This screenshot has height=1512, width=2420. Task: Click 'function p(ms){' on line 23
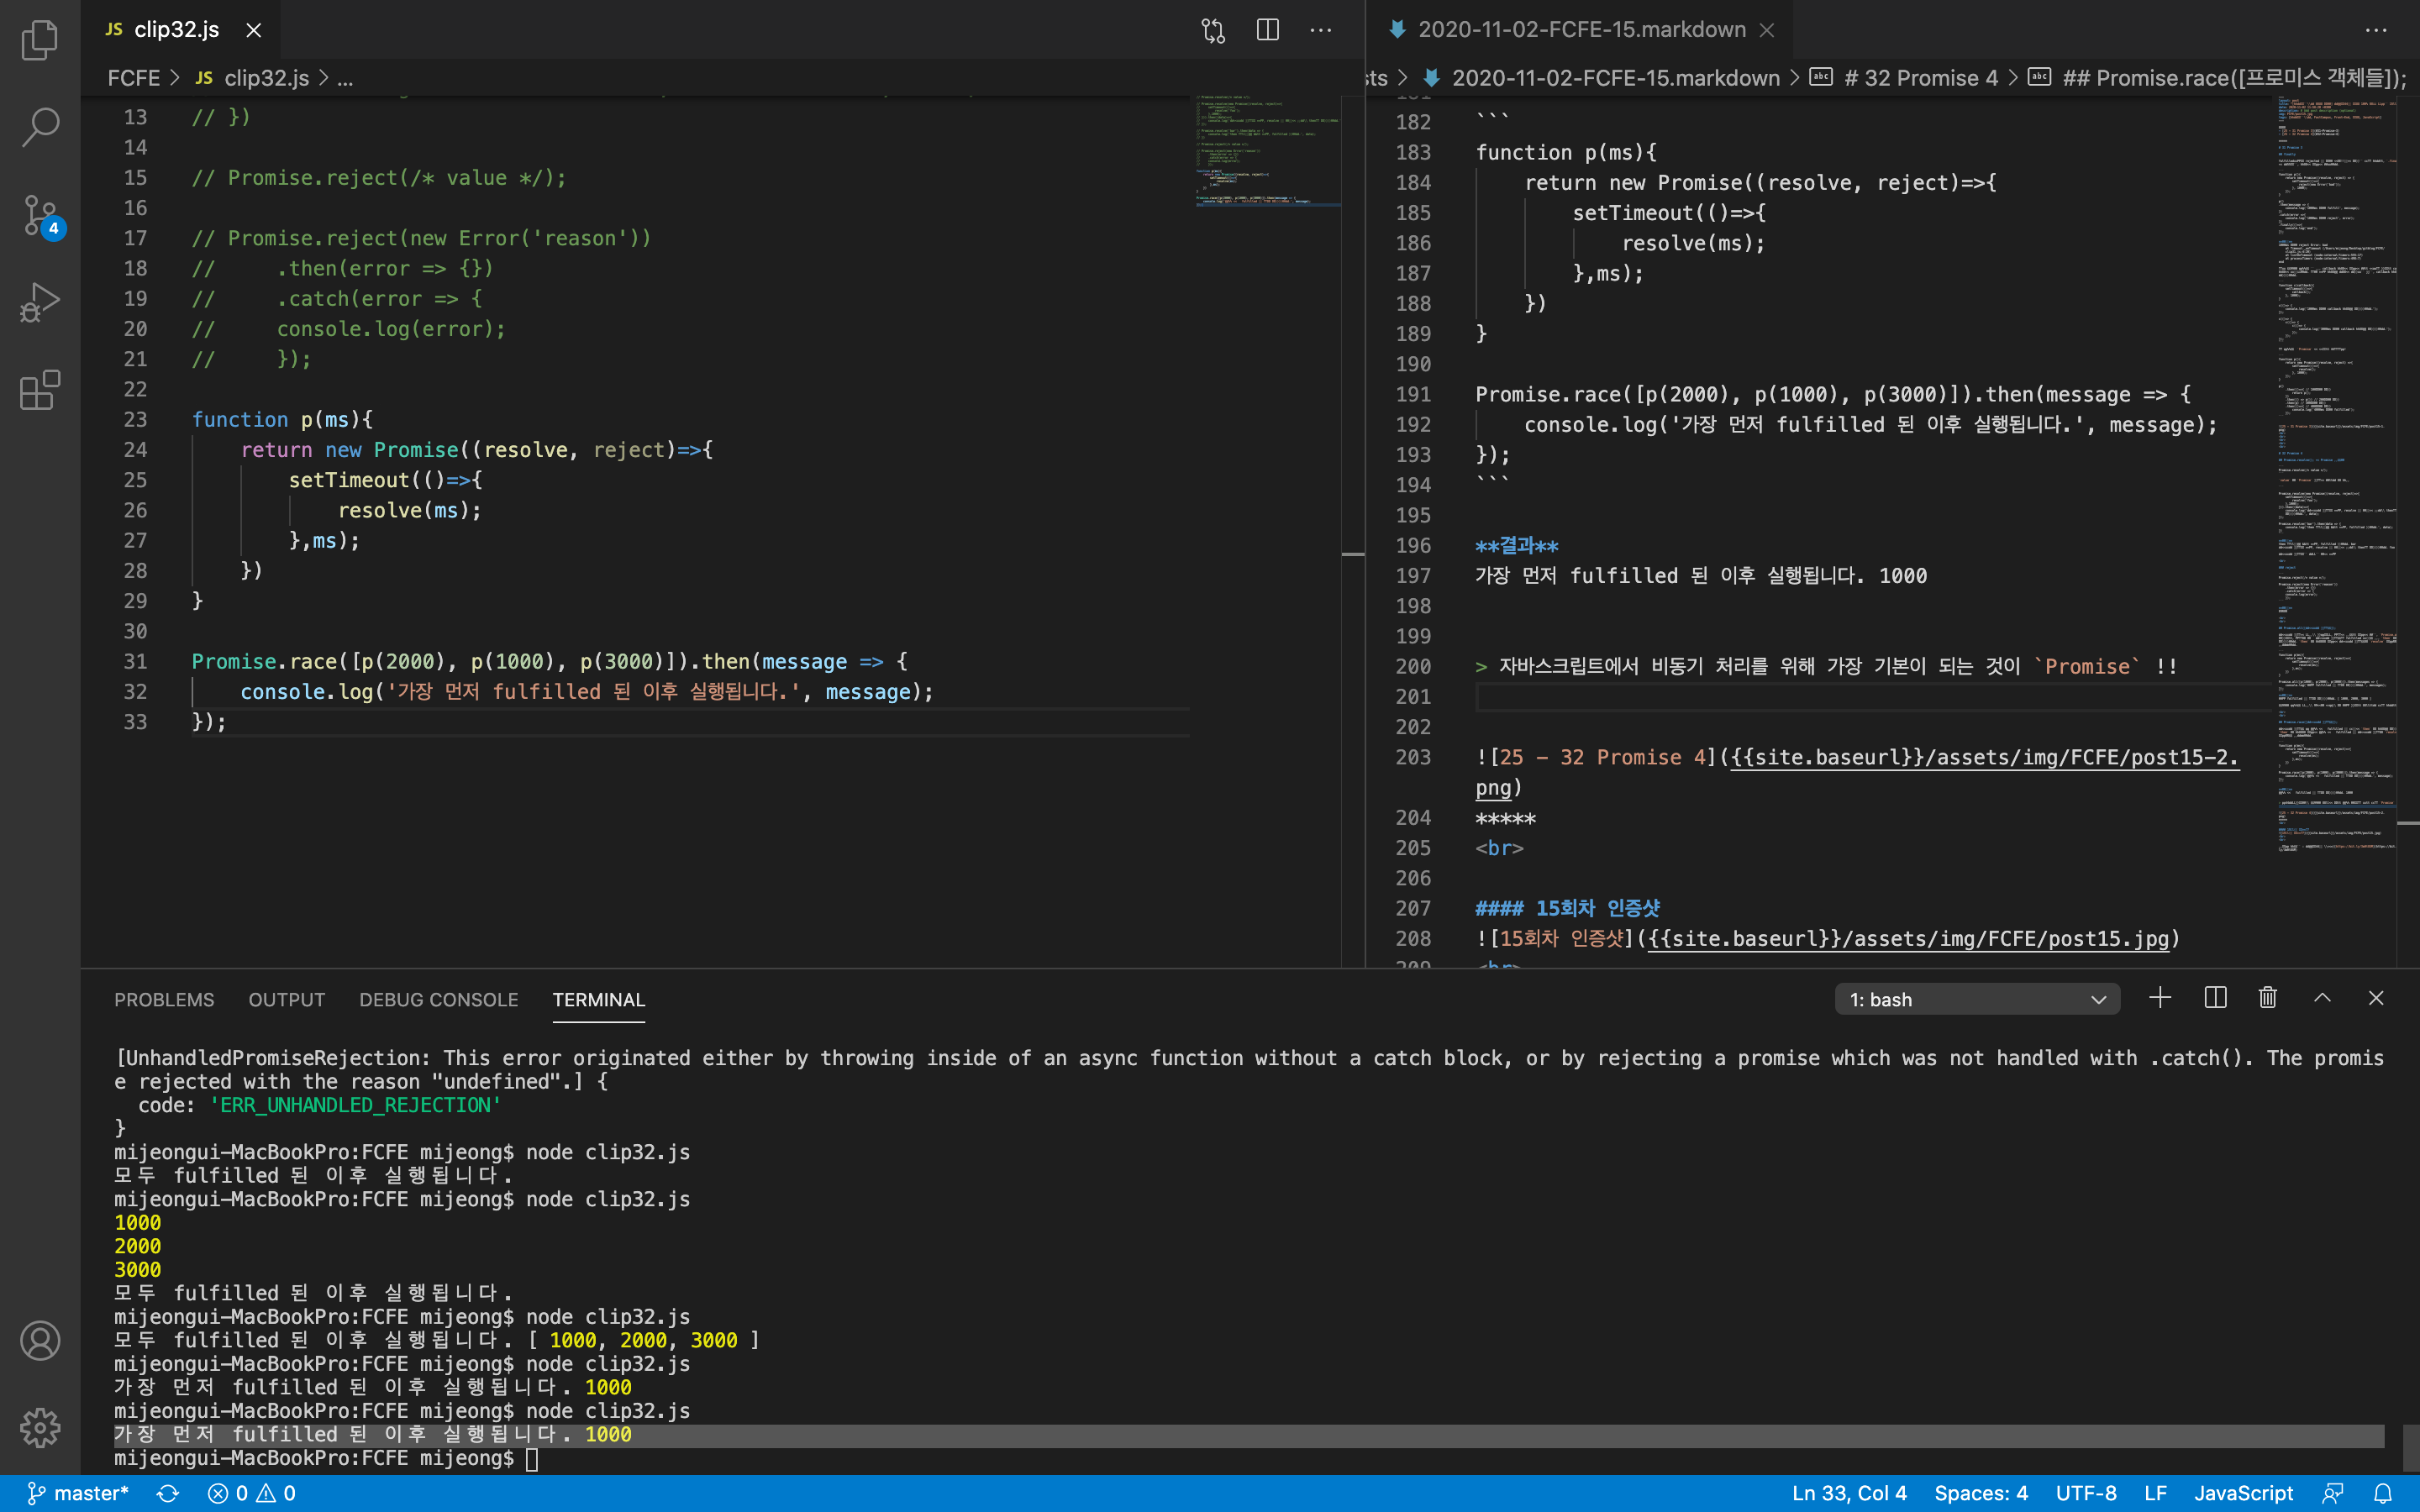pyautogui.click(x=282, y=420)
